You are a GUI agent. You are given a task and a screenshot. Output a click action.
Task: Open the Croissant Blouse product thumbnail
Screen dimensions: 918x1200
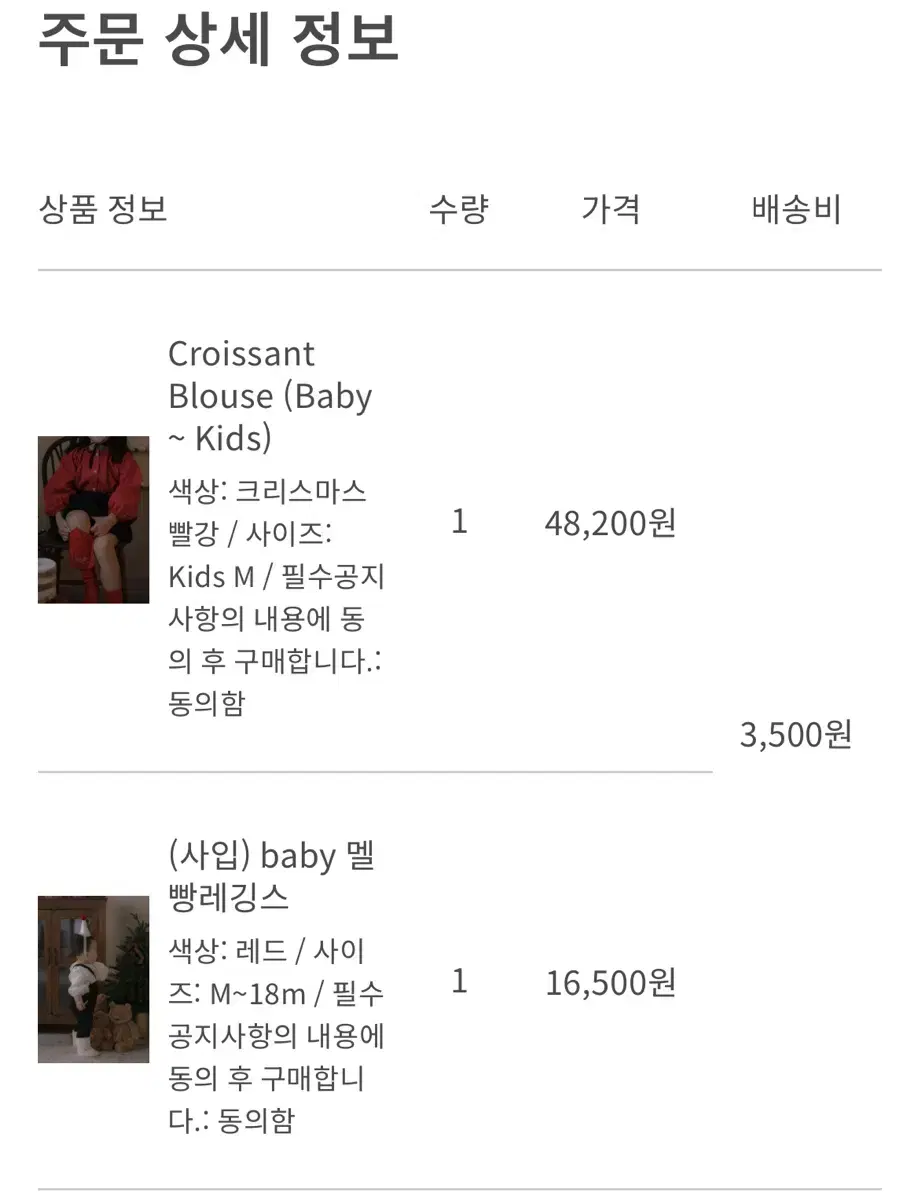pos(93,520)
